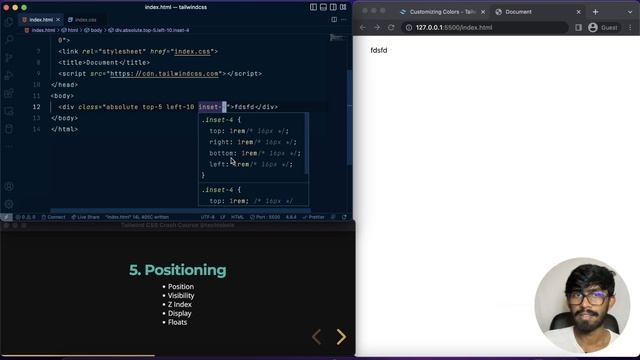Open errors and warnings count in status bar
Screen dimensions: 640x360
click(25, 217)
